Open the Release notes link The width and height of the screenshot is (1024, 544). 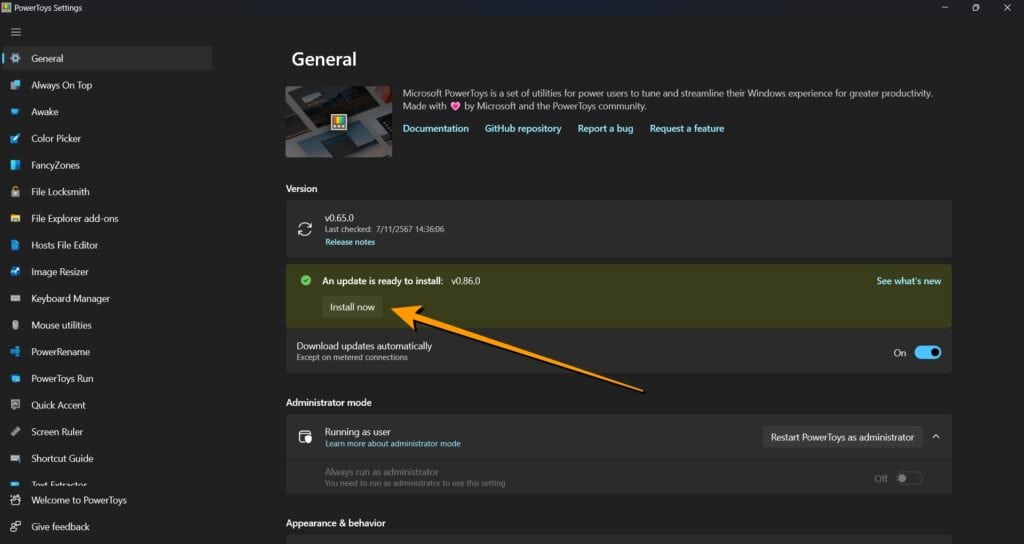point(350,242)
